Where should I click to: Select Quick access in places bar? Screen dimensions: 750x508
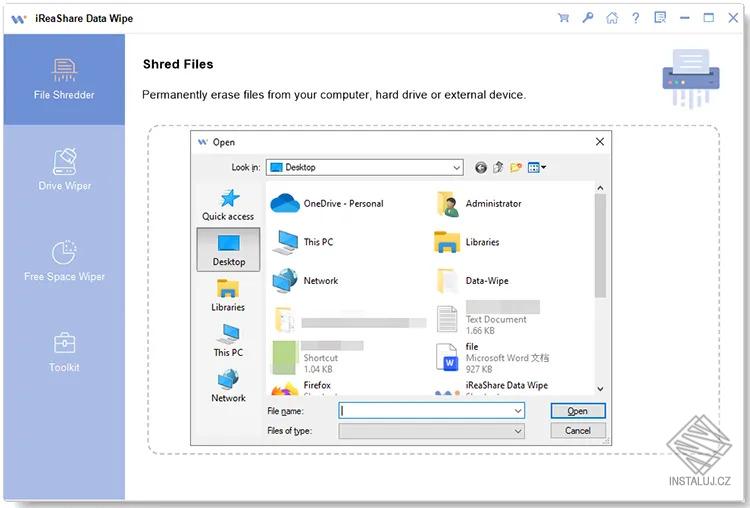228,205
